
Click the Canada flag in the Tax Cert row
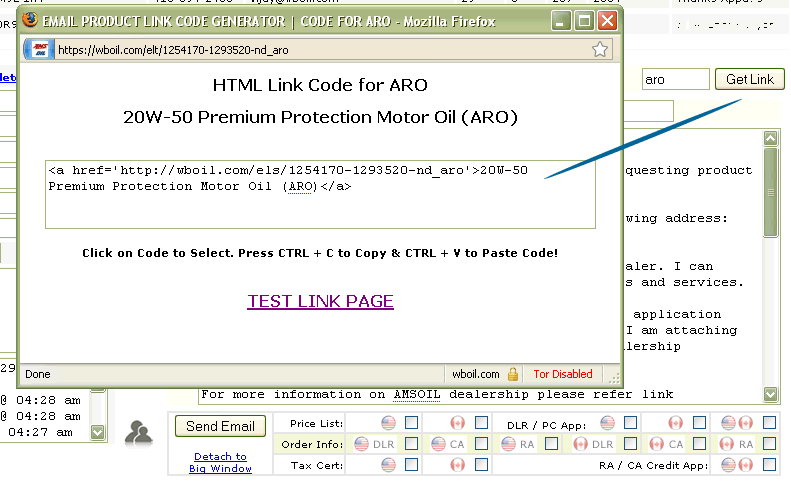(x=458, y=465)
